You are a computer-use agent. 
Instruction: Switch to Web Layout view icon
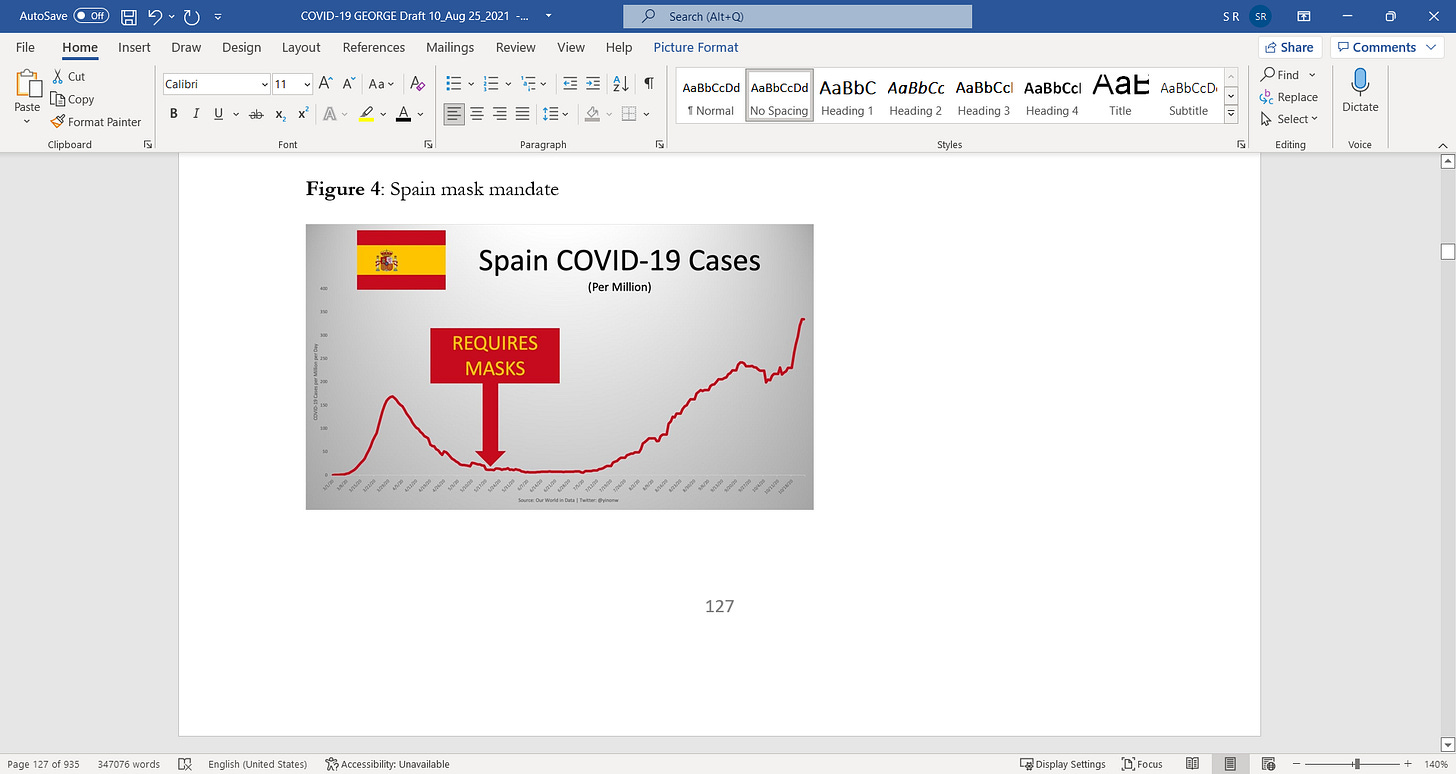(1268, 764)
